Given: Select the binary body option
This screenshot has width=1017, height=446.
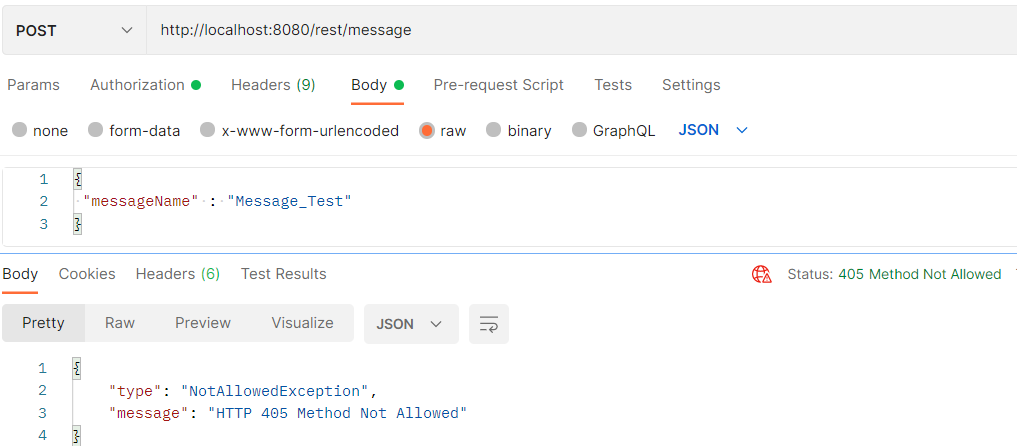Looking at the screenshot, I should click(494, 130).
